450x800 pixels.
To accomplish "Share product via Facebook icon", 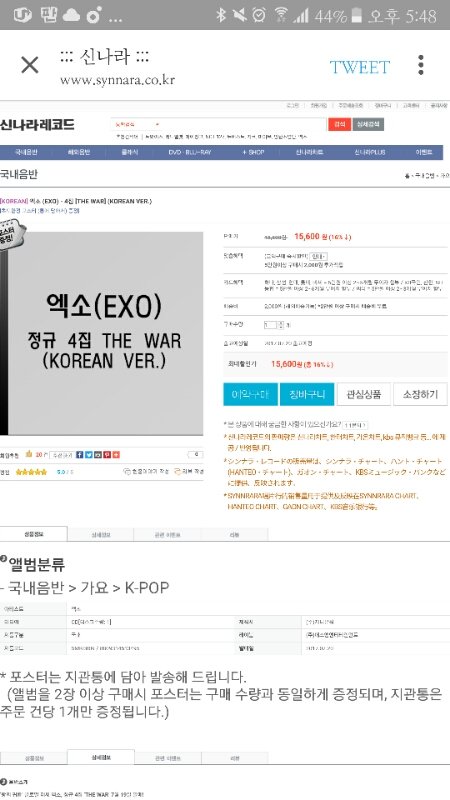I will [x=79, y=454].
